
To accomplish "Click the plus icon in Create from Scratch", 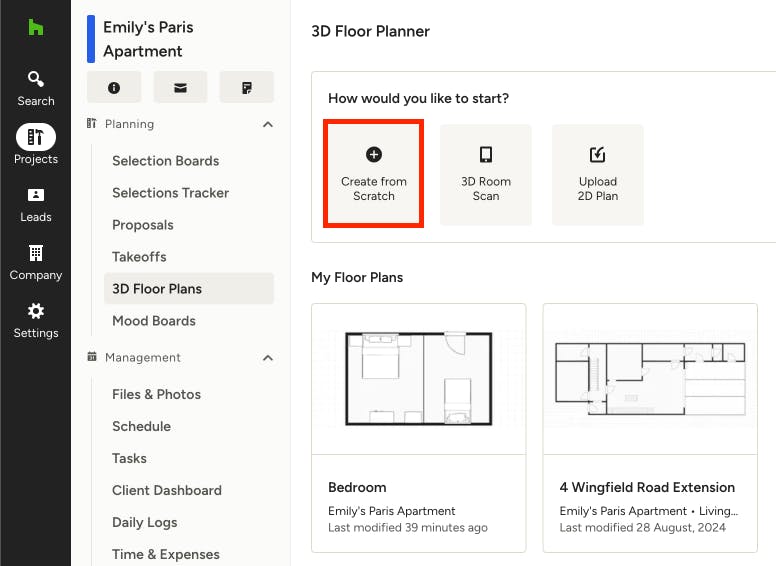I will pyautogui.click(x=374, y=154).
